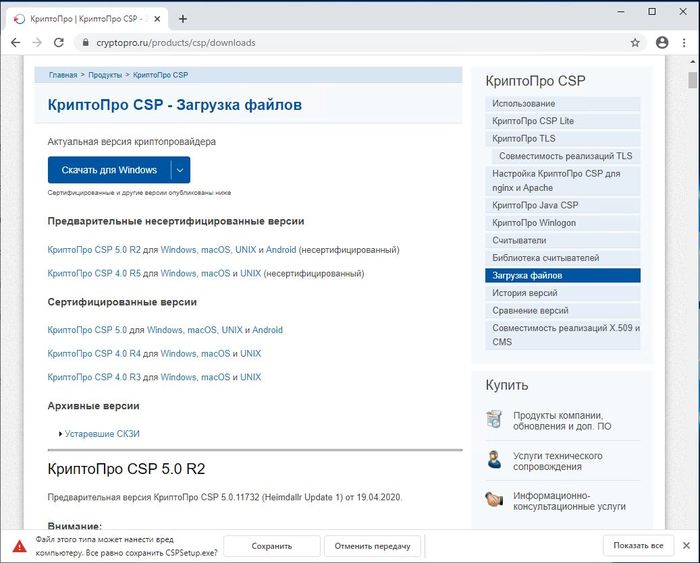Viewport: 700px width, 563px height.
Task: Click the tab favicon of КриптоПро
Action: click(x=19, y=19)
